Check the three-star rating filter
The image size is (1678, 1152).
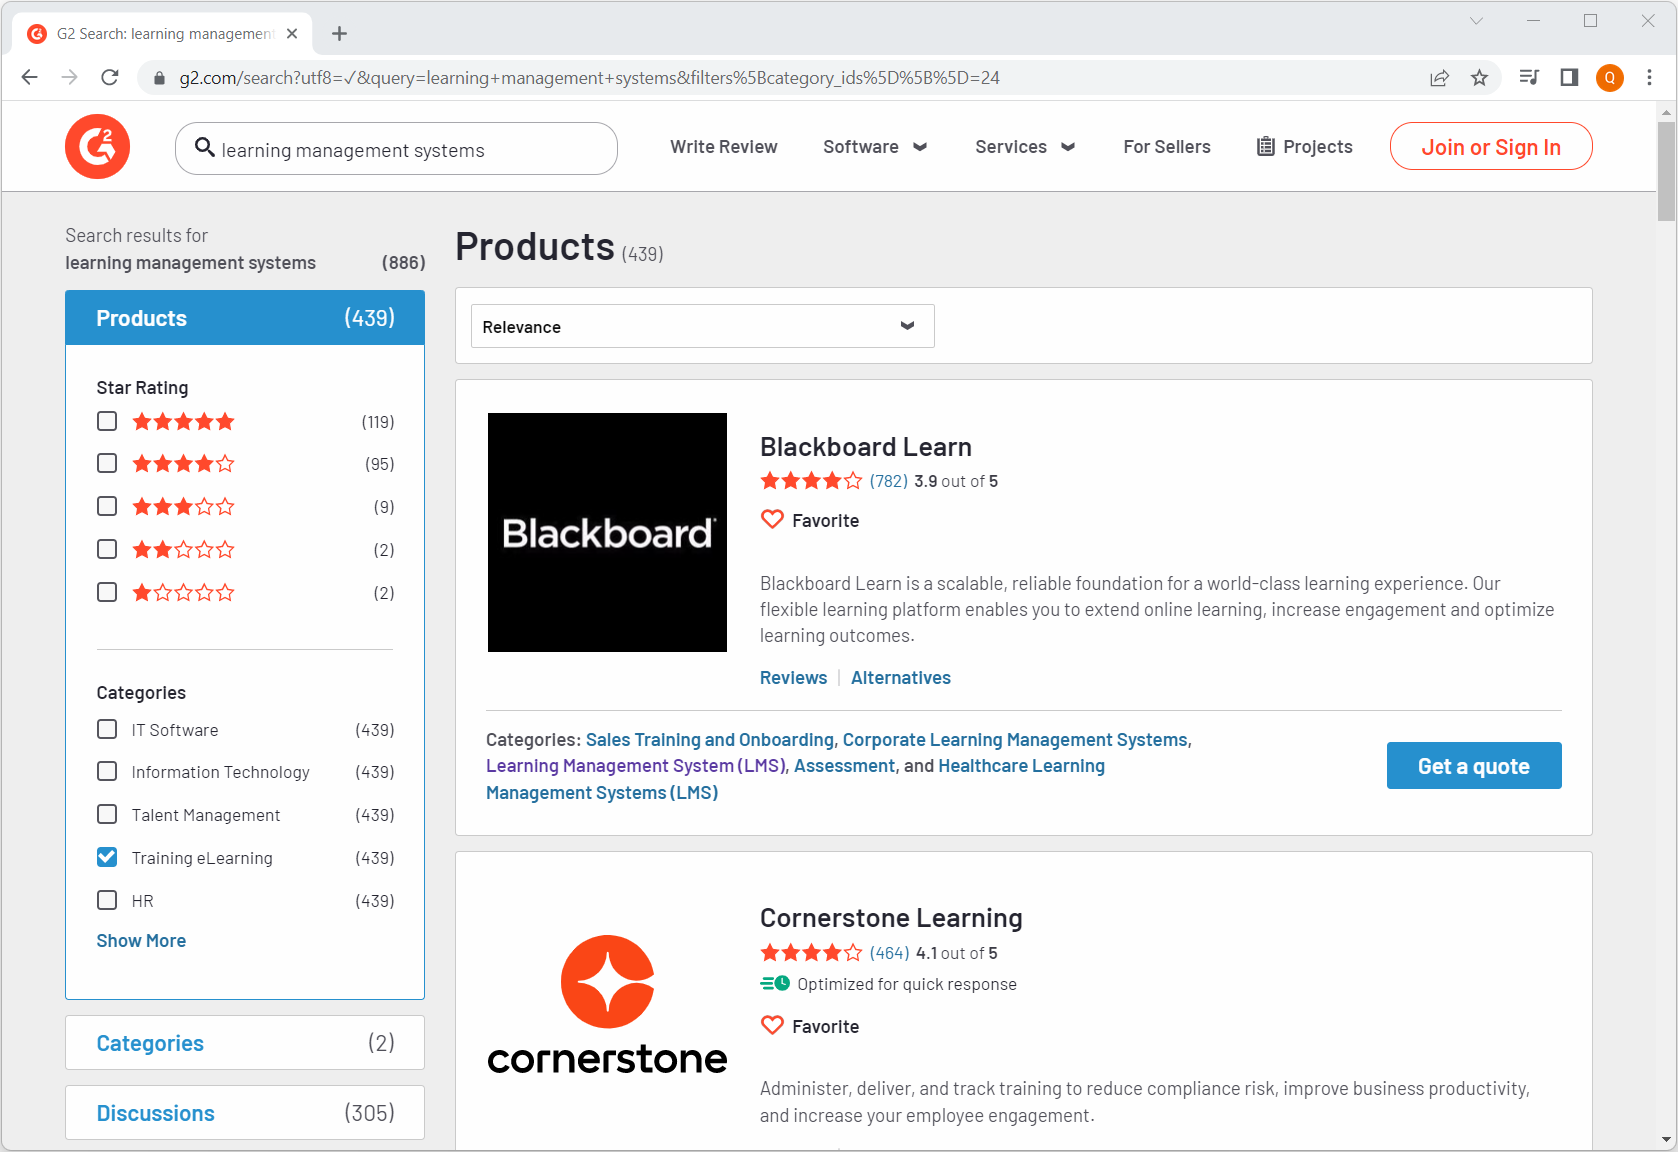point(107,506)
